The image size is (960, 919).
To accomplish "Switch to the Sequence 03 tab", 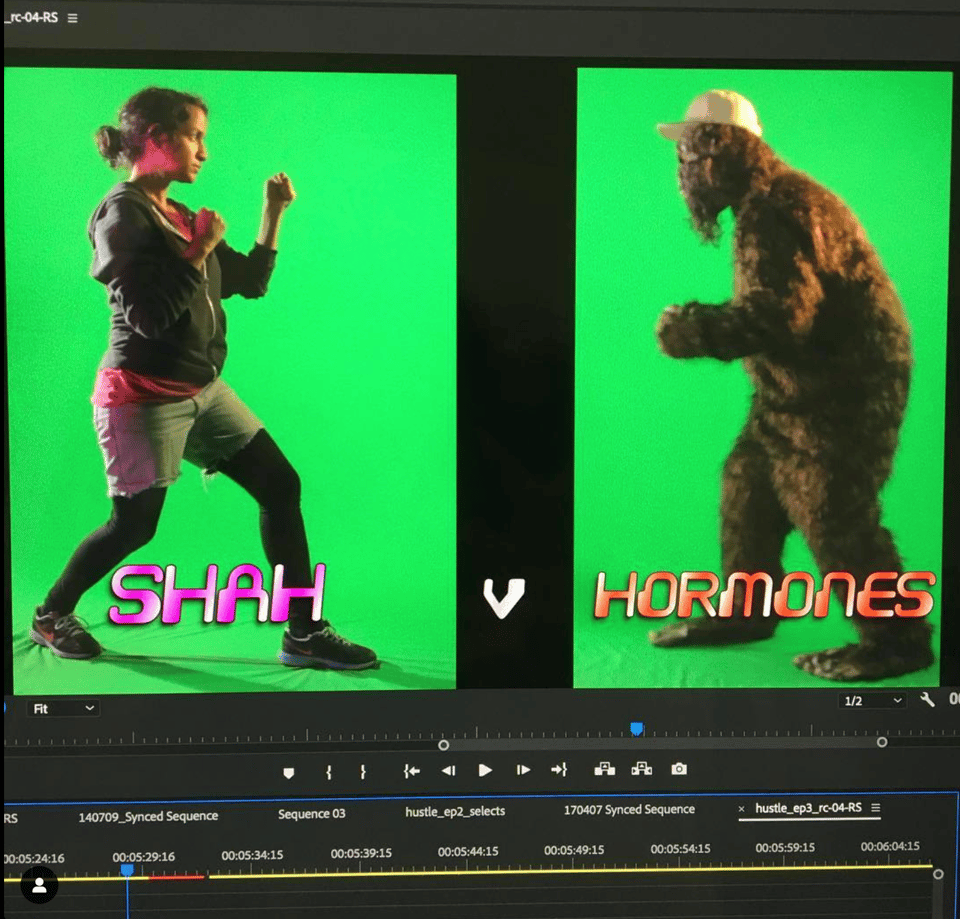I will (x=311, y=814).
